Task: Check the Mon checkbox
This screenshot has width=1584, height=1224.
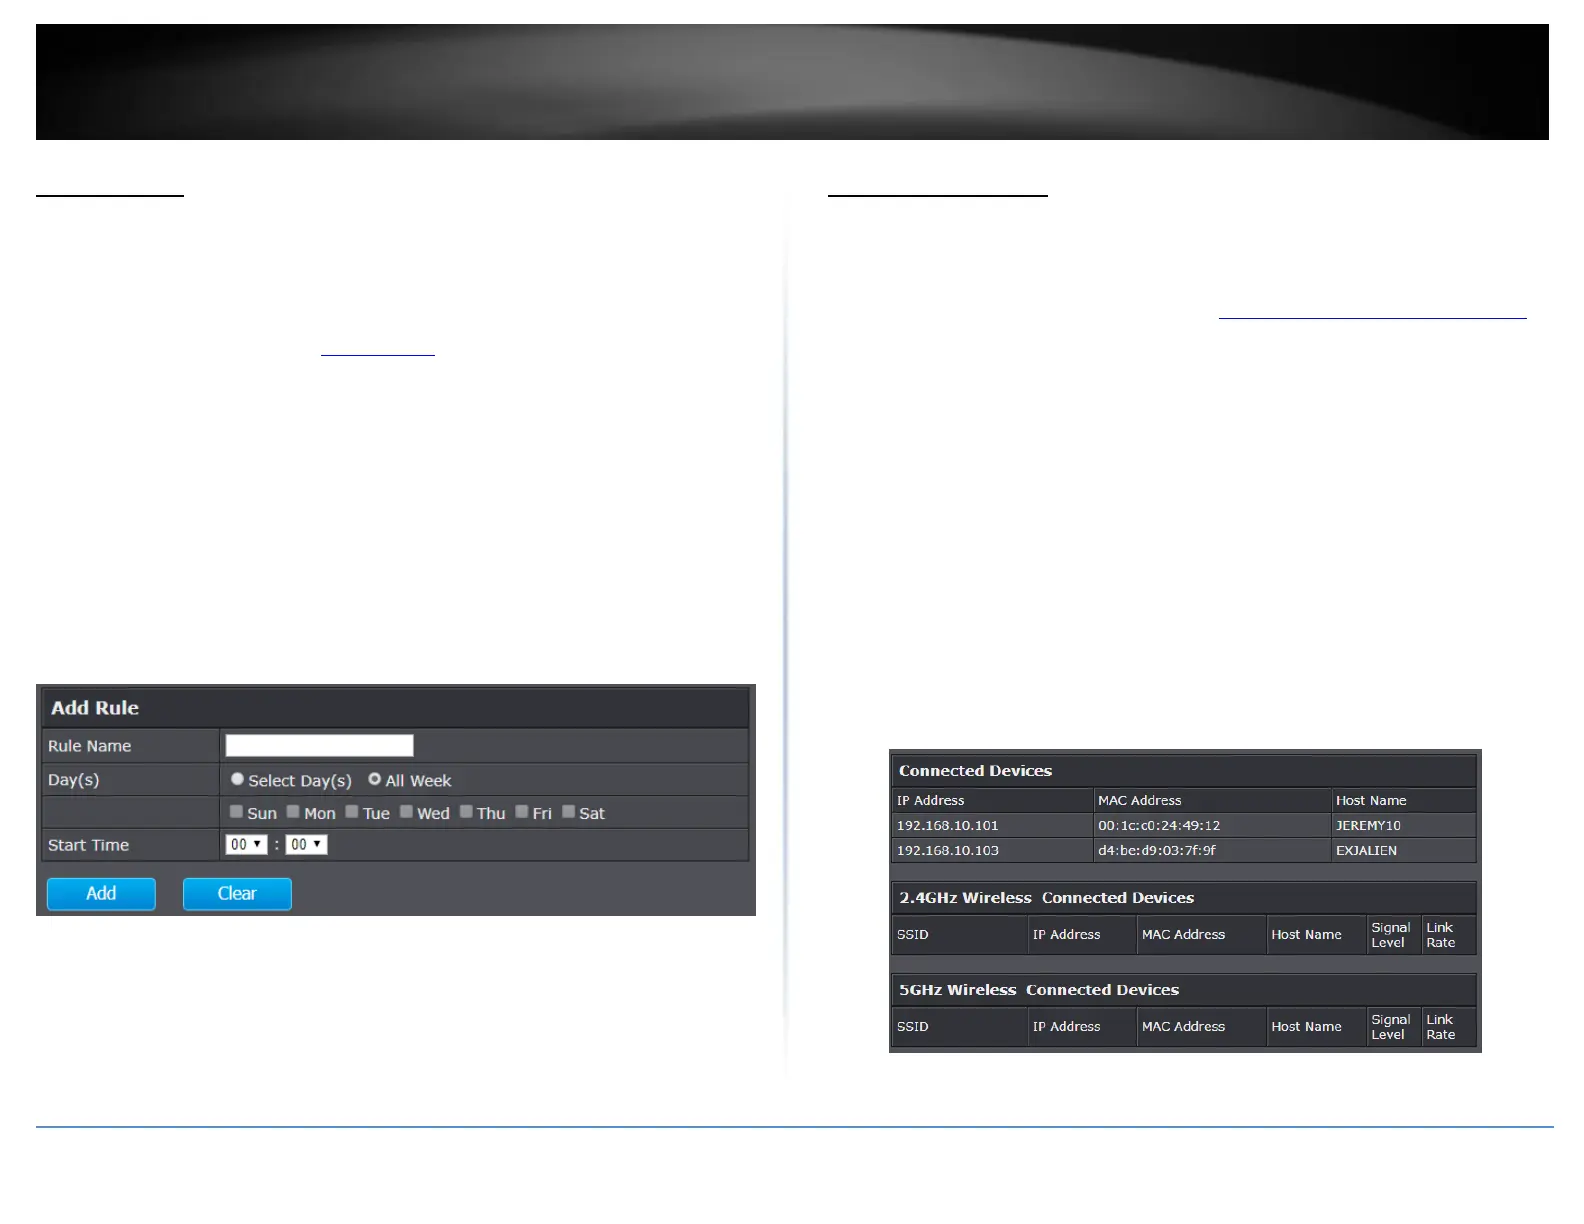Action: click(x=293, y=812)
